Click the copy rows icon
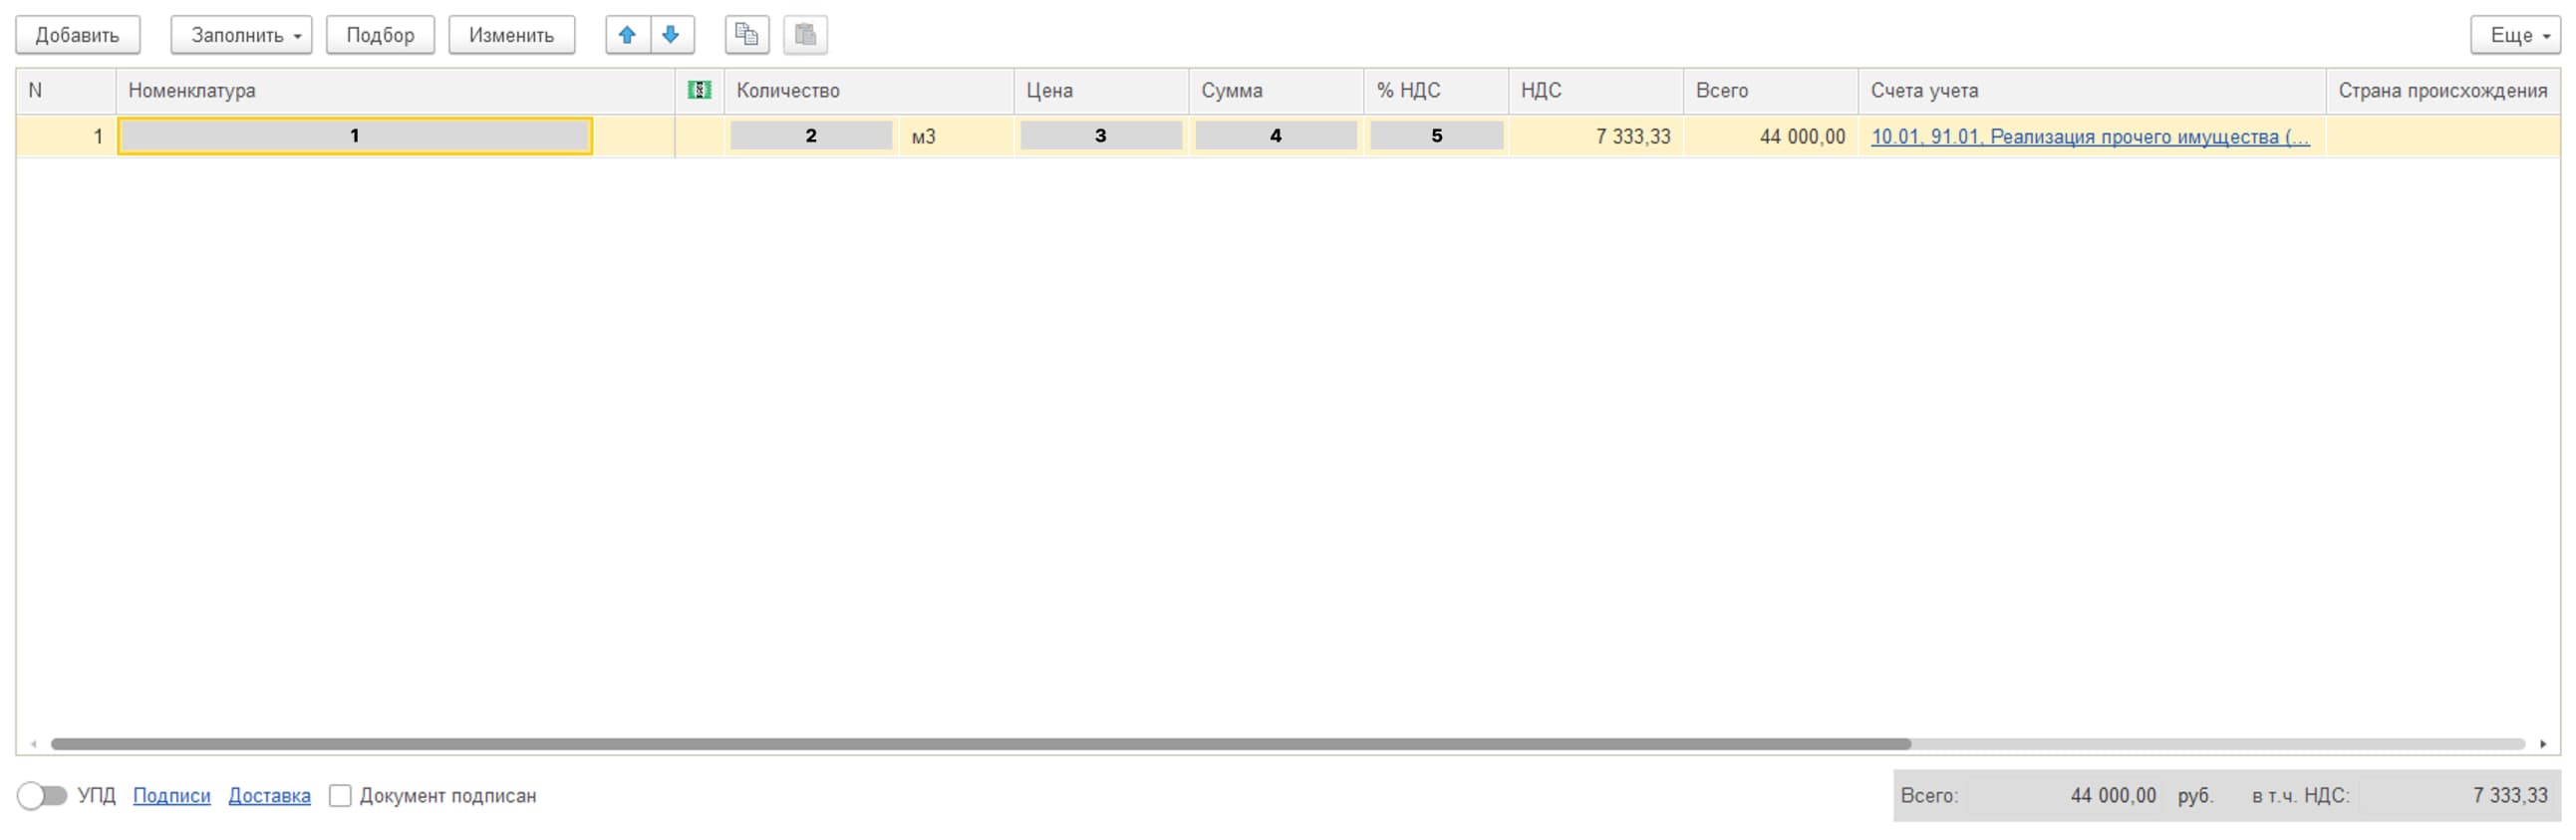The image size is (2576, 840). point(746,35)
